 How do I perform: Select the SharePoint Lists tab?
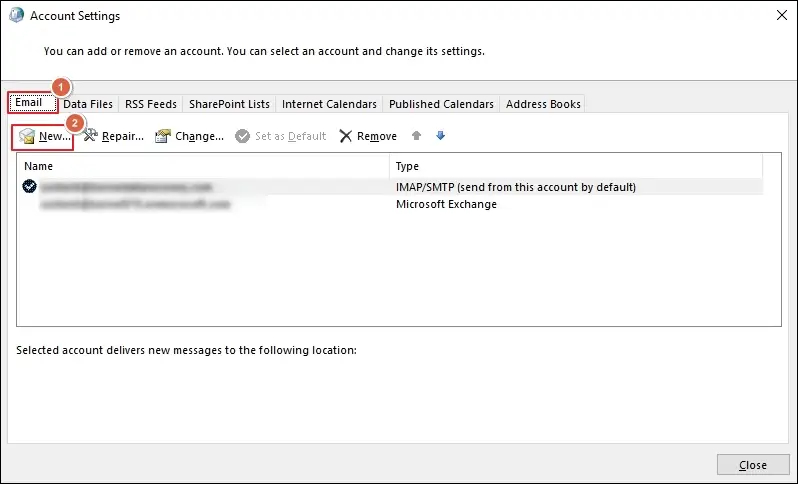[229, 104]
